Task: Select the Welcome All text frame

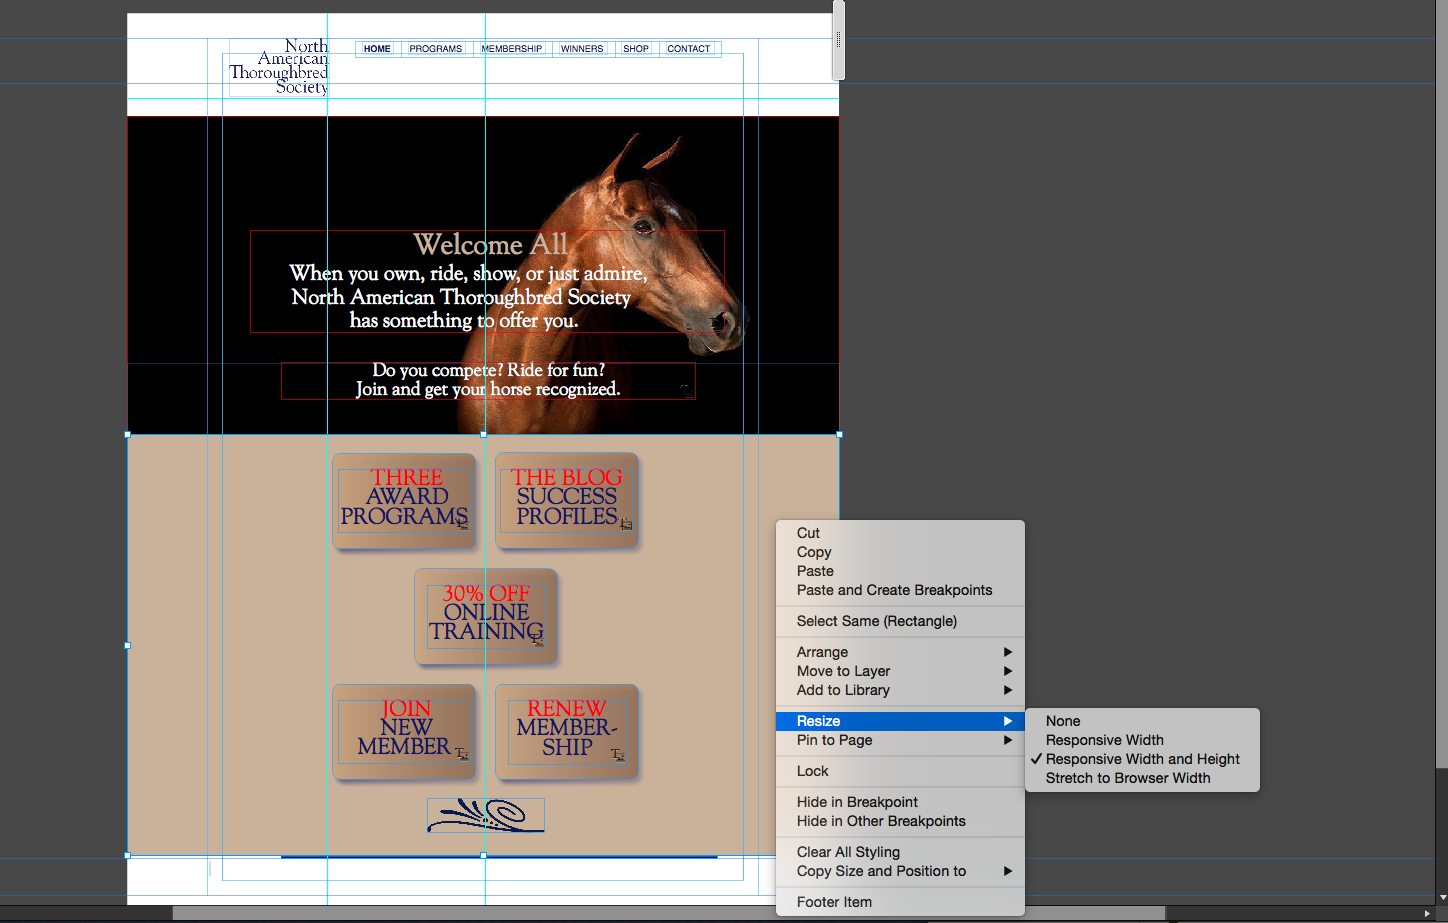Action: click(x=487, y=282)
